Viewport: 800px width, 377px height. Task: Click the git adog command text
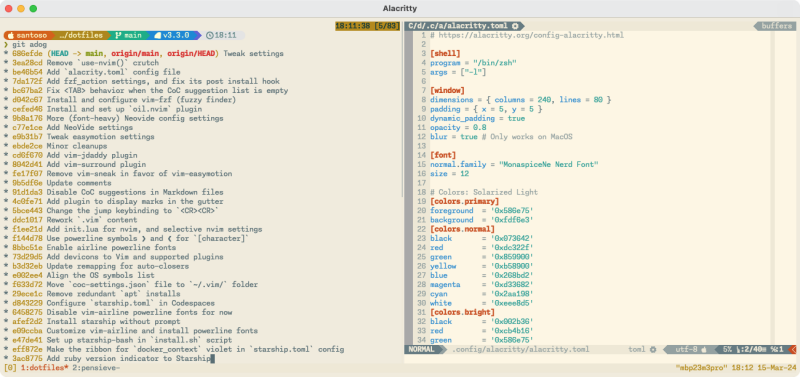pos(30,45)
